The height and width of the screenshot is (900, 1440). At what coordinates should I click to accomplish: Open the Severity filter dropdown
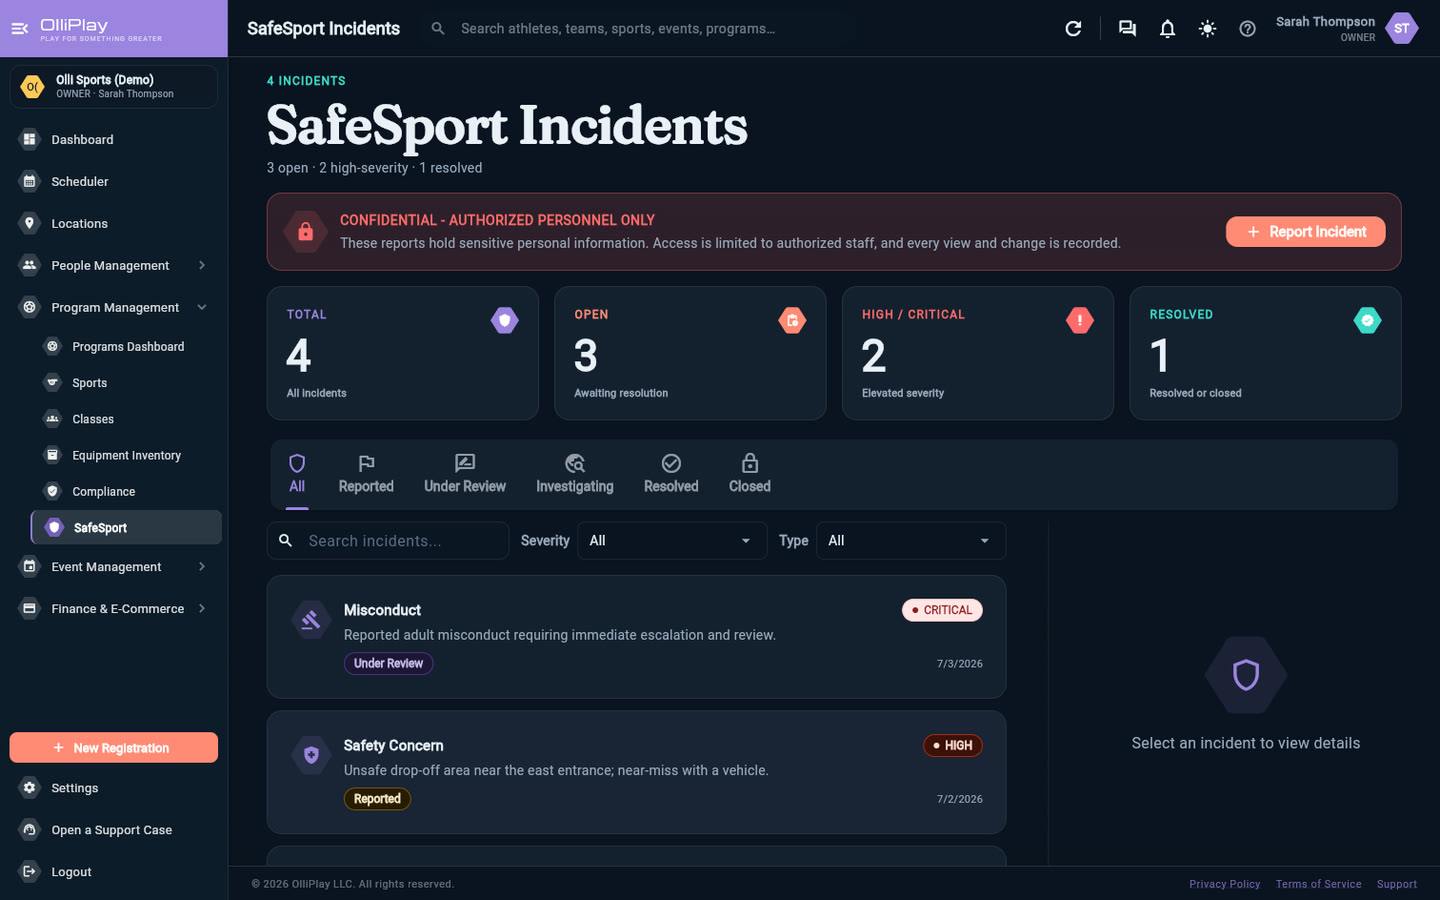[x=672, y=540]
